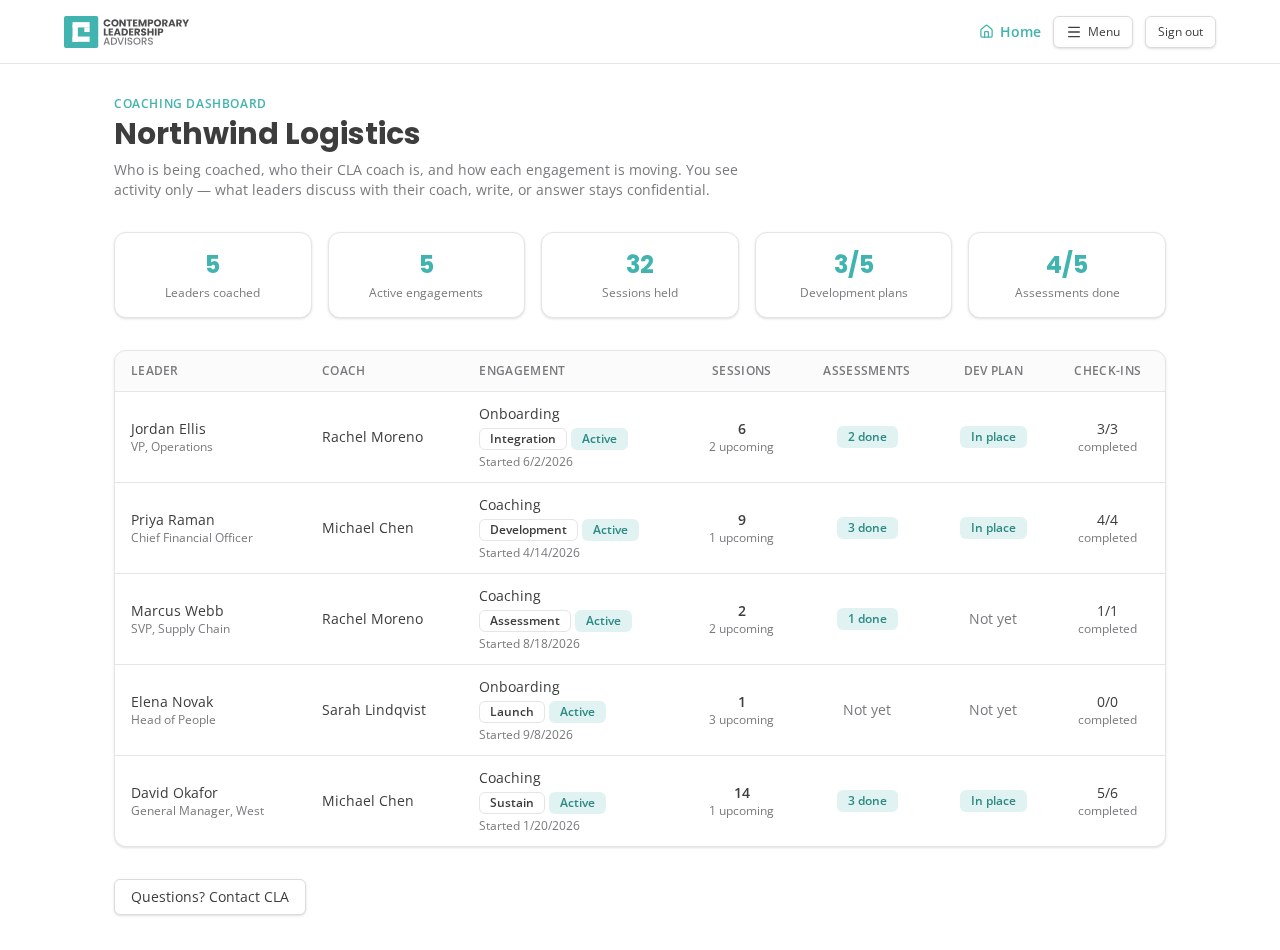Click the Questions? Contact CLA button

[x=210, y=897]
